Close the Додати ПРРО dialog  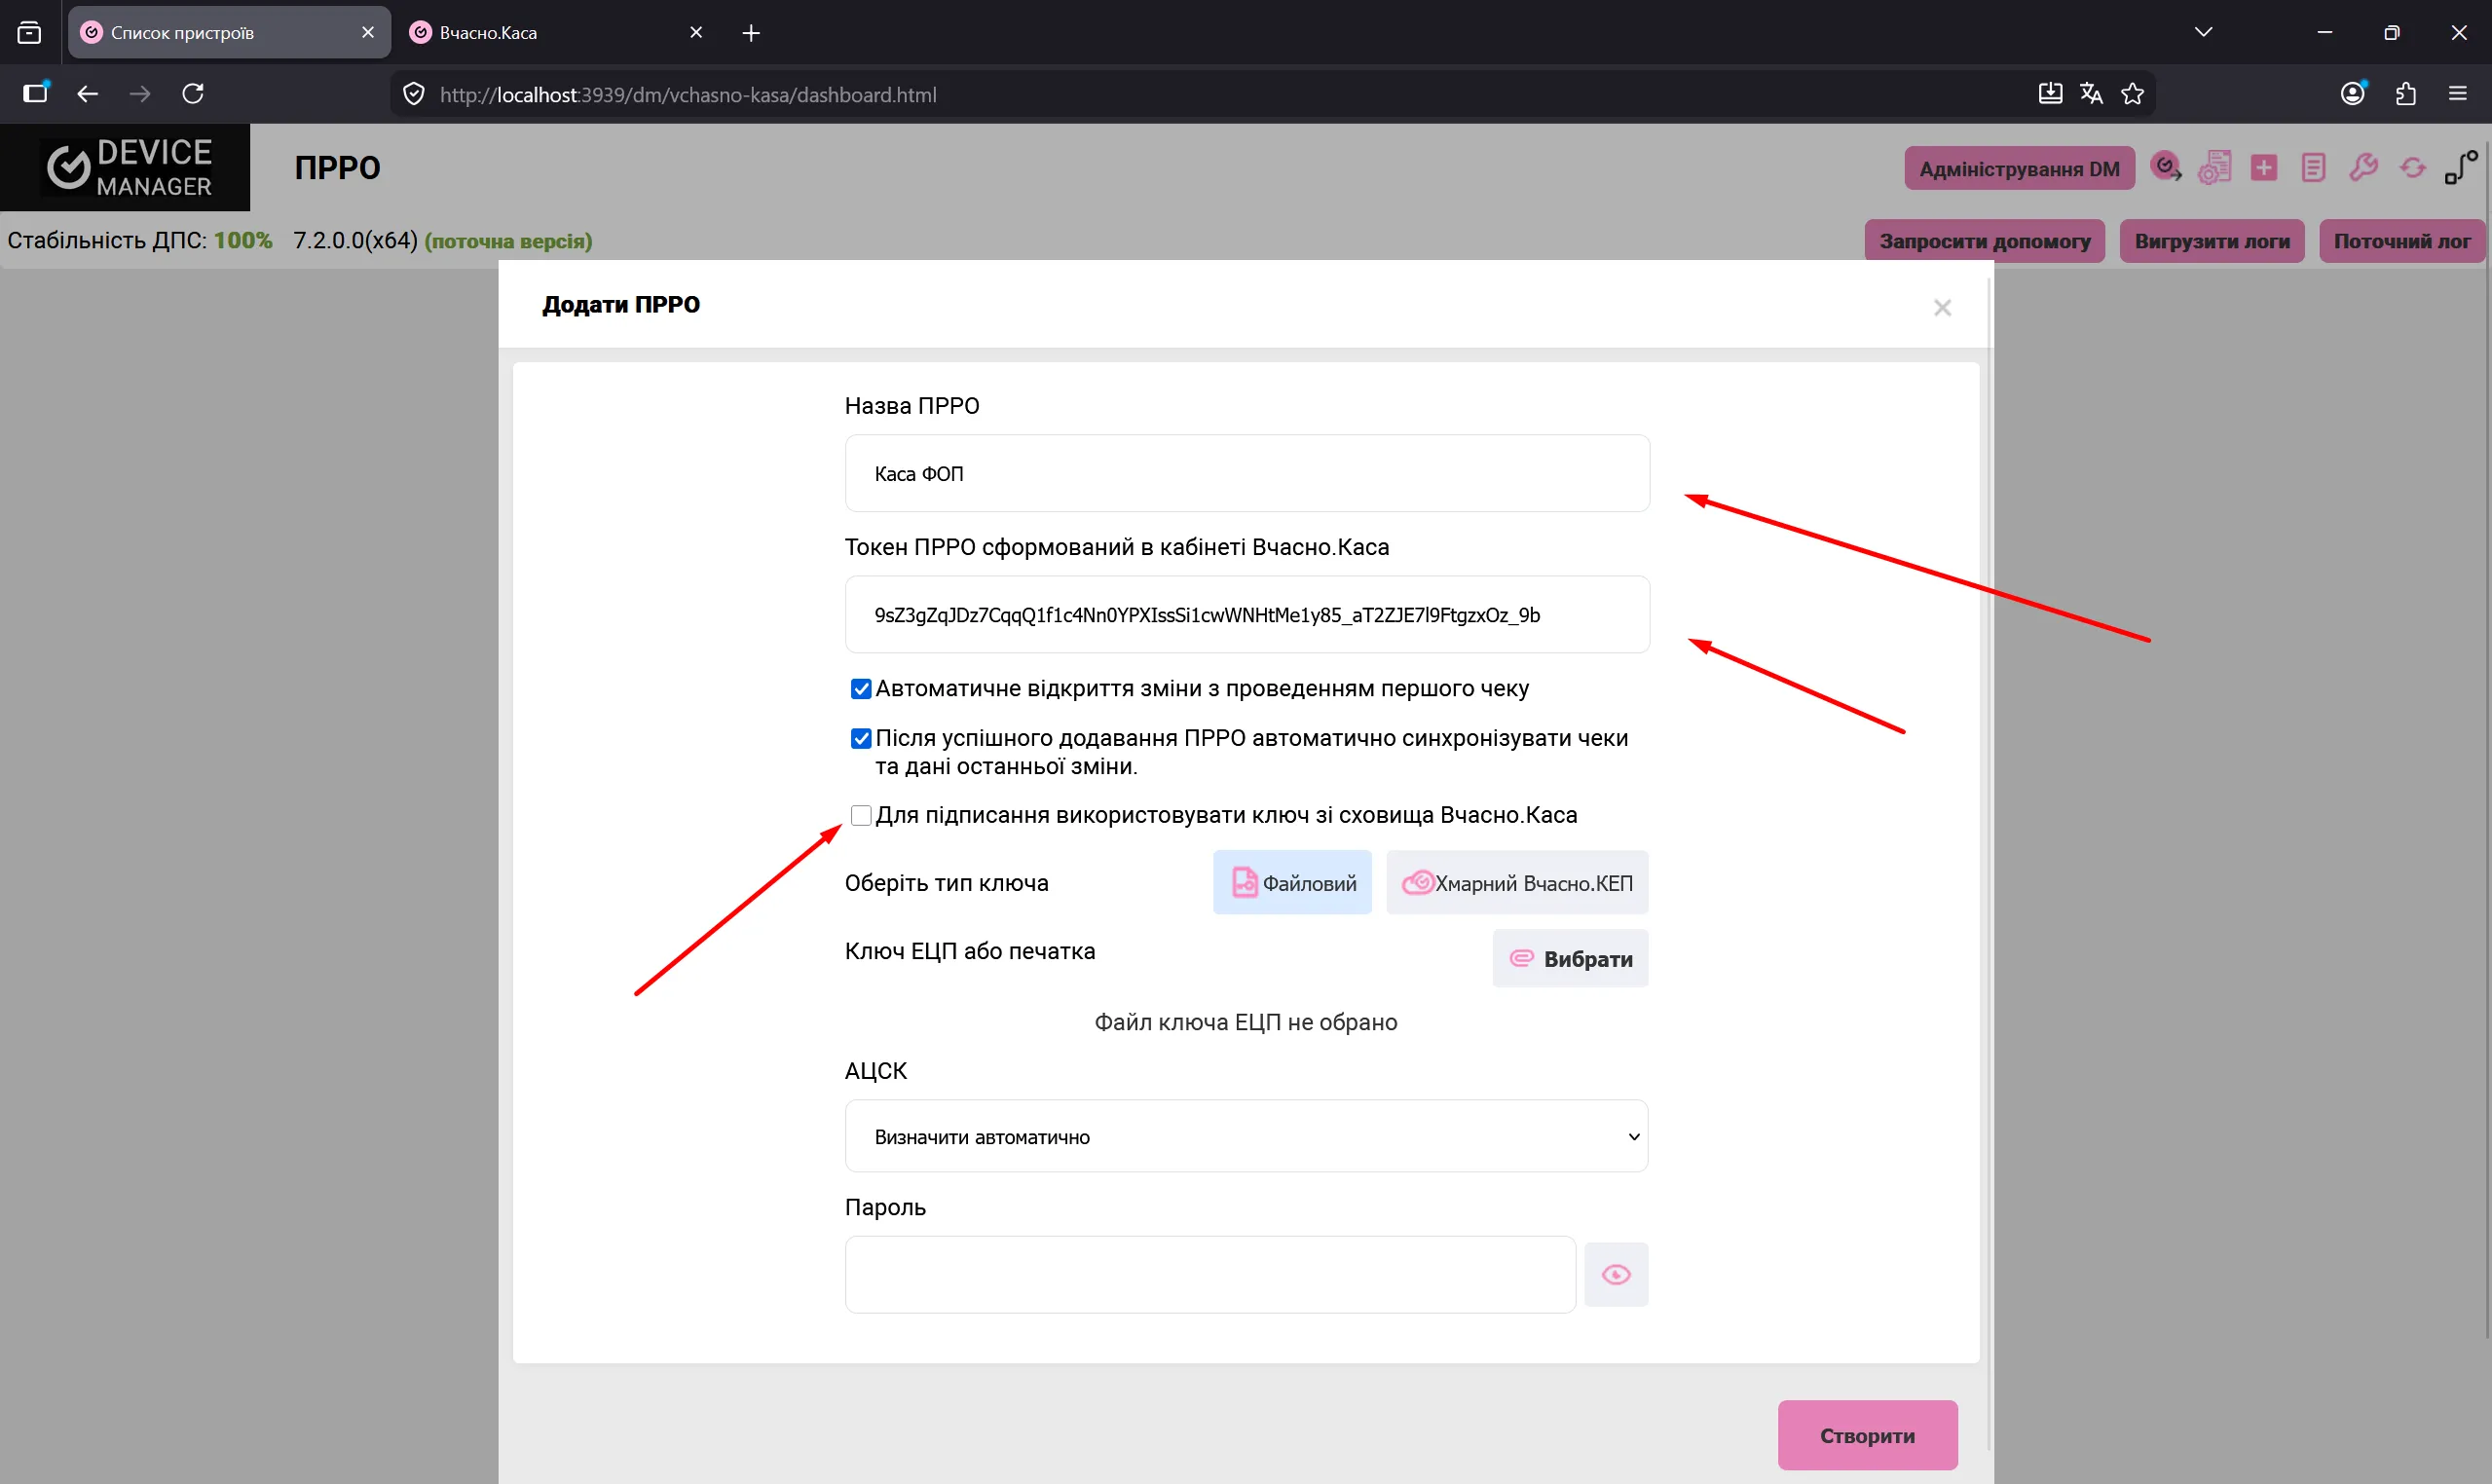[1942, 307]
